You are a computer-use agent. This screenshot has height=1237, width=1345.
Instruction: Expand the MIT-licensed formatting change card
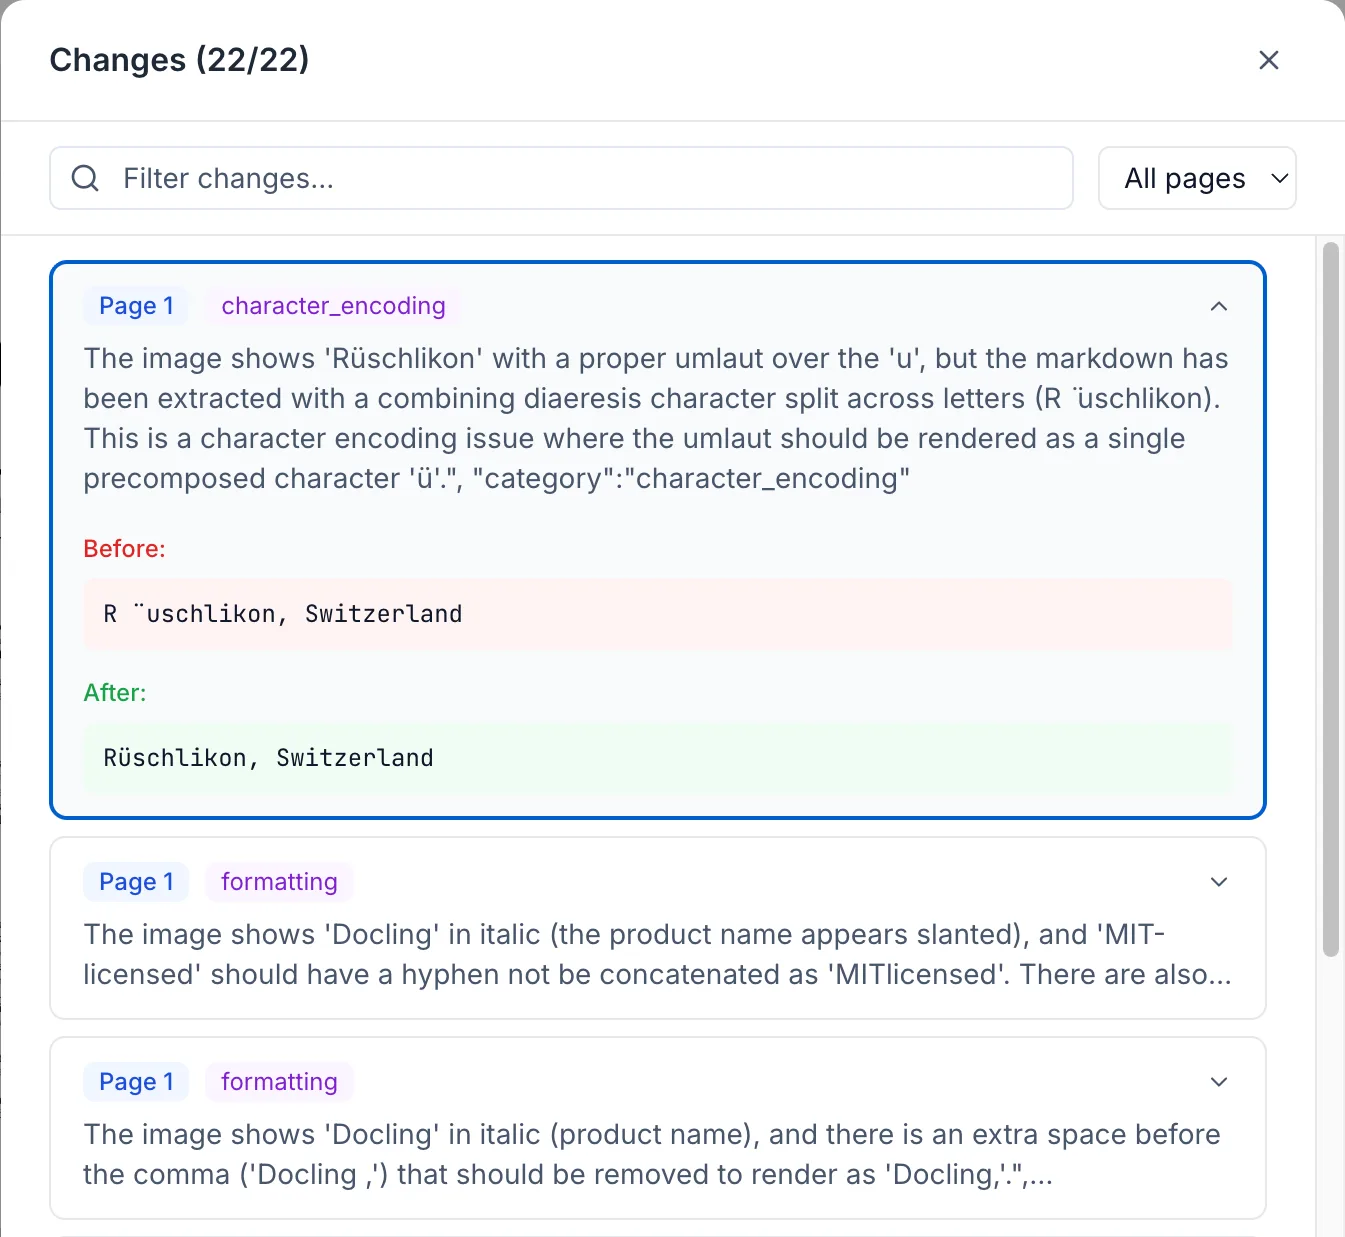(x=1218, y=882)
